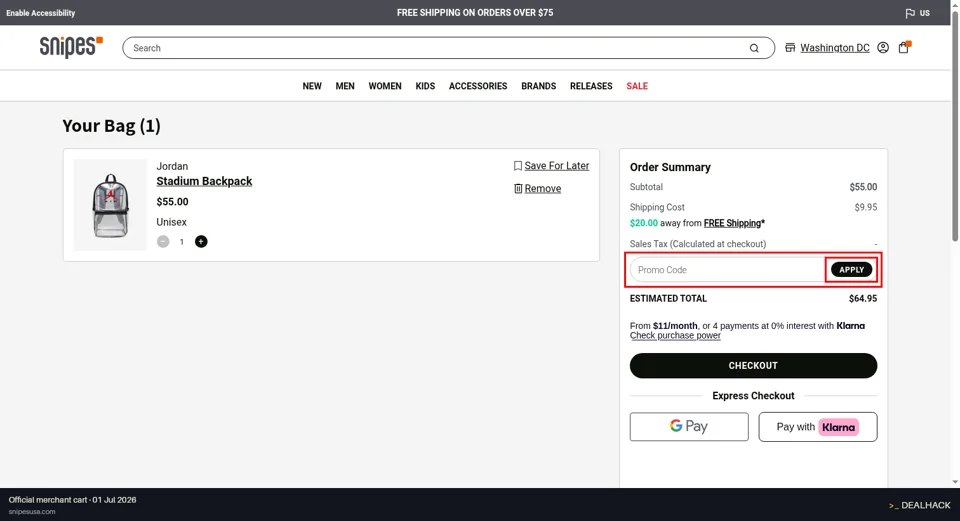Open the ACCESSORIES menu

click(478, 86)
